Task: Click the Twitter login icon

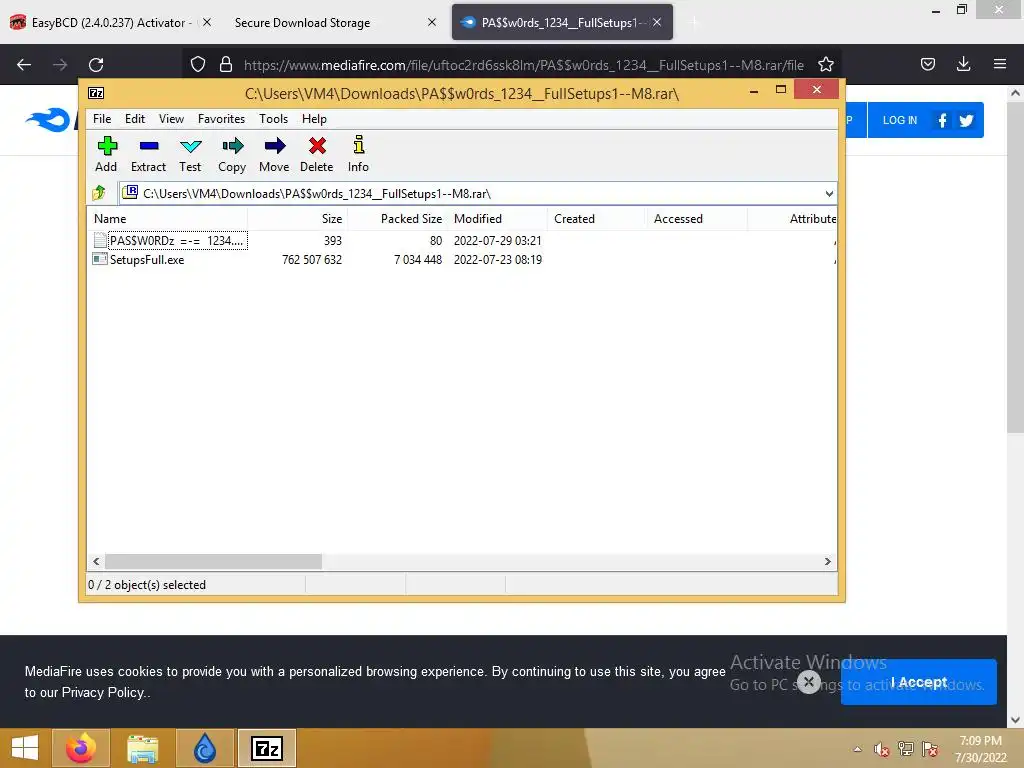Action: click(x=967, y=120)
